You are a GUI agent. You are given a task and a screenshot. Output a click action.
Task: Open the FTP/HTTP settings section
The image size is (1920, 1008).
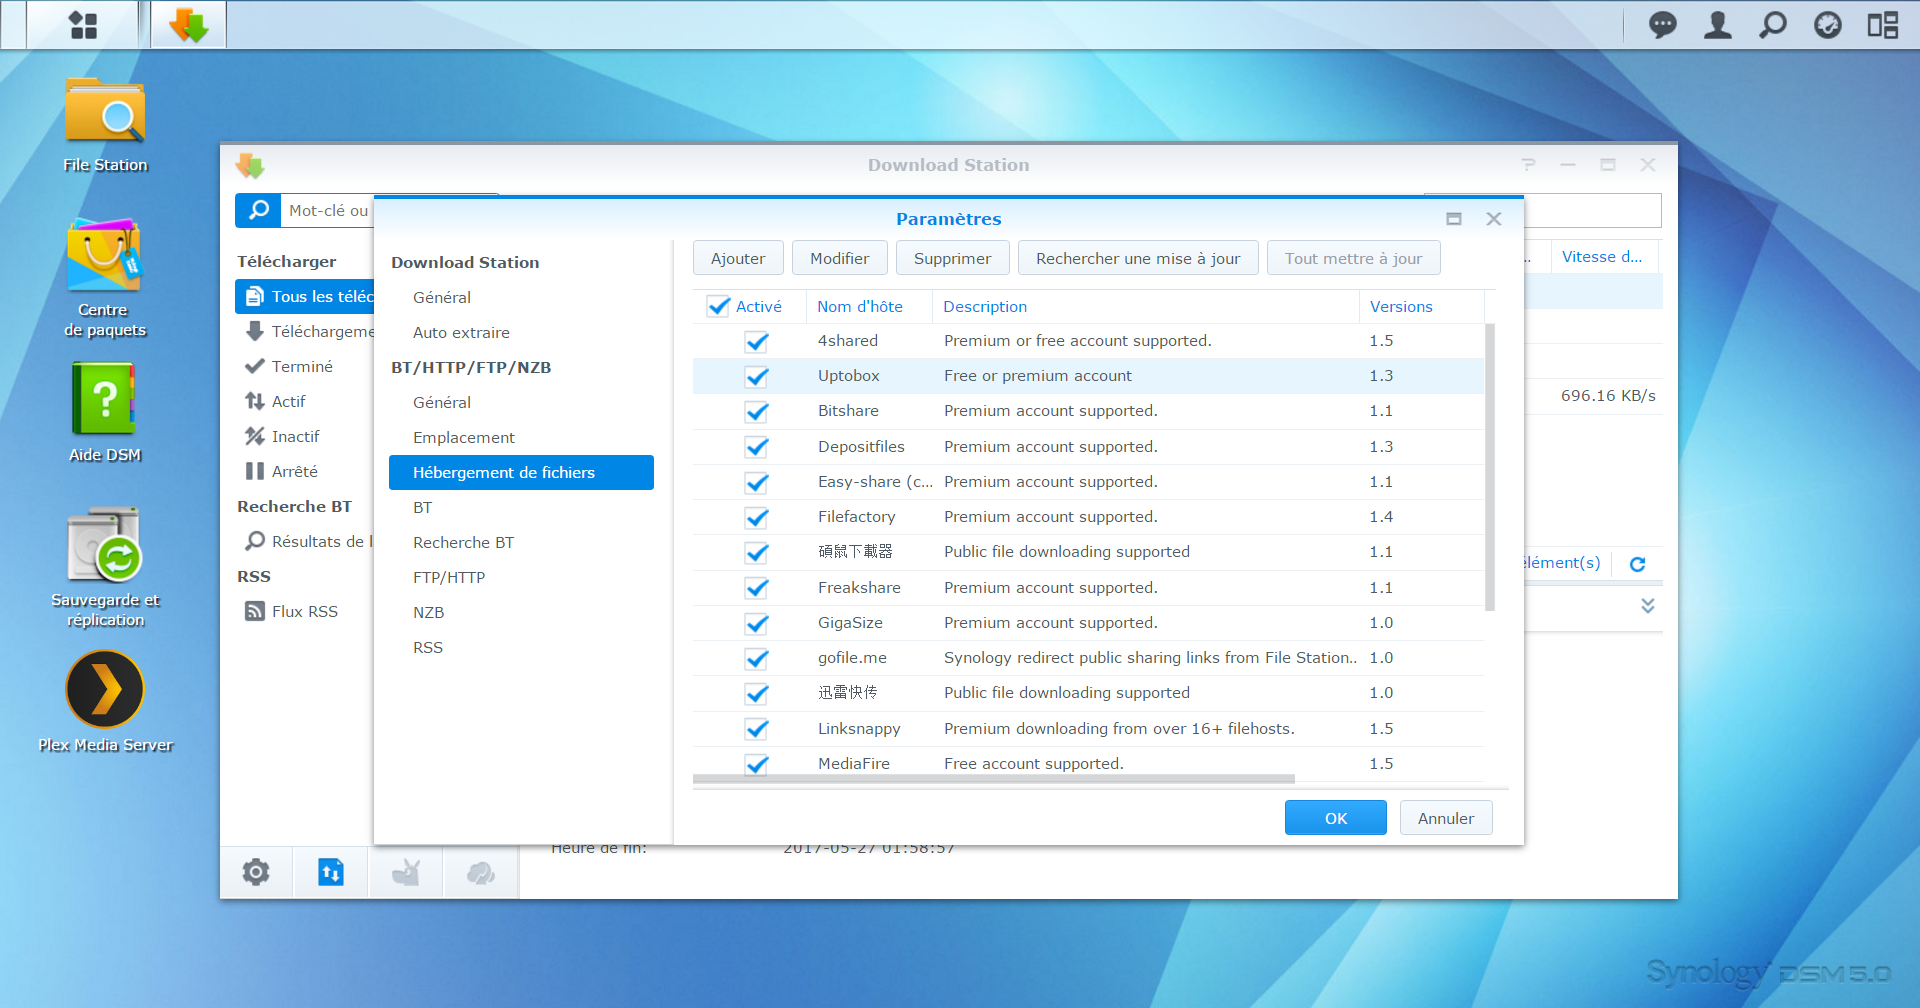tap(448, 578)
